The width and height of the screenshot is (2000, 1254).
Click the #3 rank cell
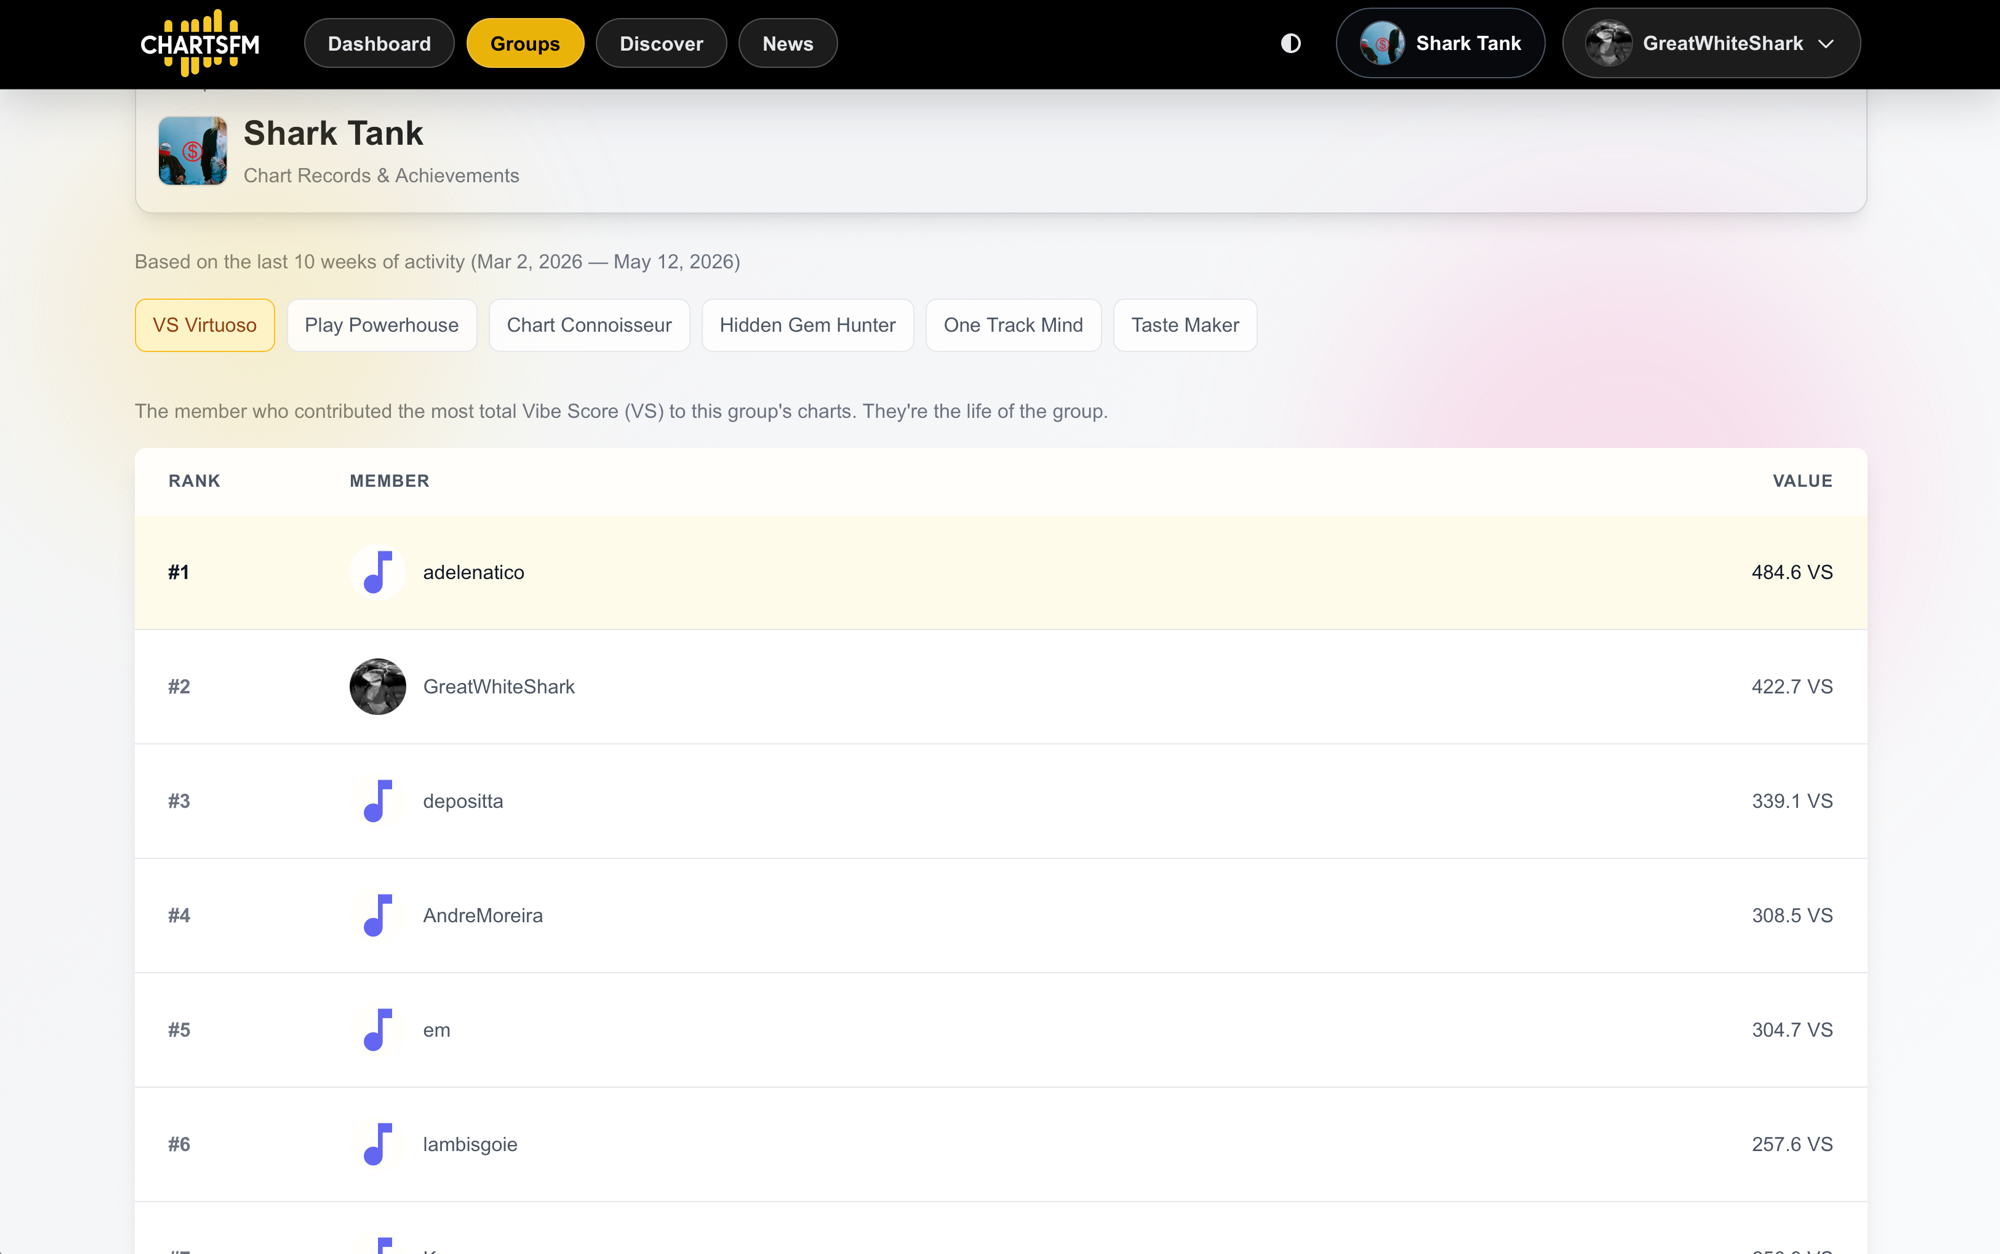point(179,802)
